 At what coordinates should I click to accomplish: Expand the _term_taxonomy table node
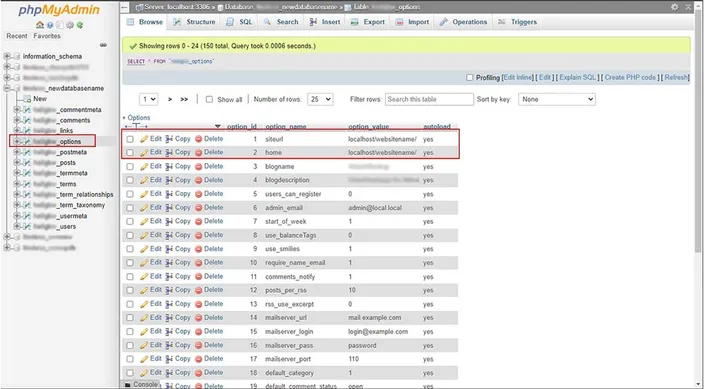click(x=17, y=205)
